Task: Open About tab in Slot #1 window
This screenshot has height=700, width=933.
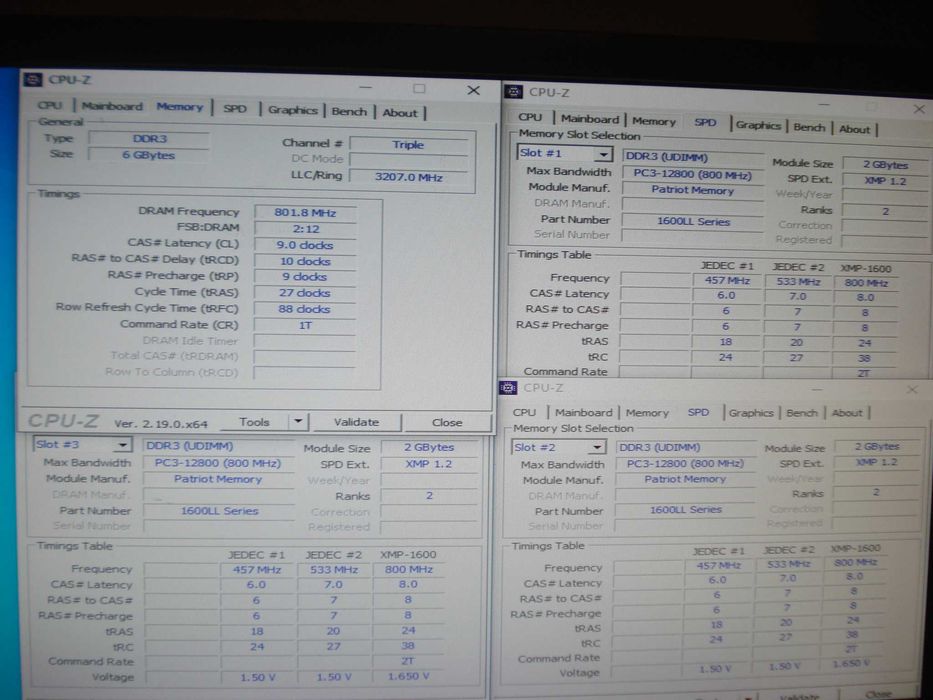Action: [x=854, y=129]
